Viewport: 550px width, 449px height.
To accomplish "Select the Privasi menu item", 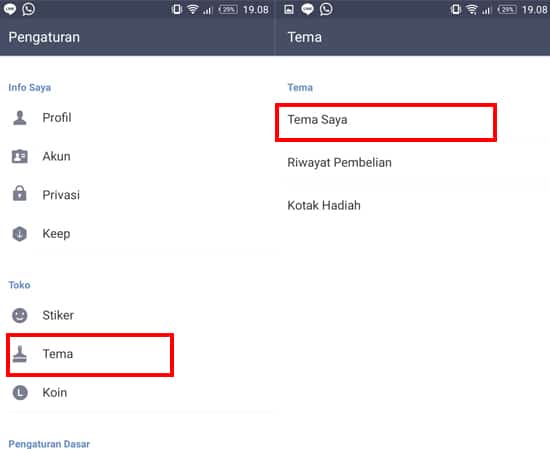I will pyautogui.click(x=138, y=195).
